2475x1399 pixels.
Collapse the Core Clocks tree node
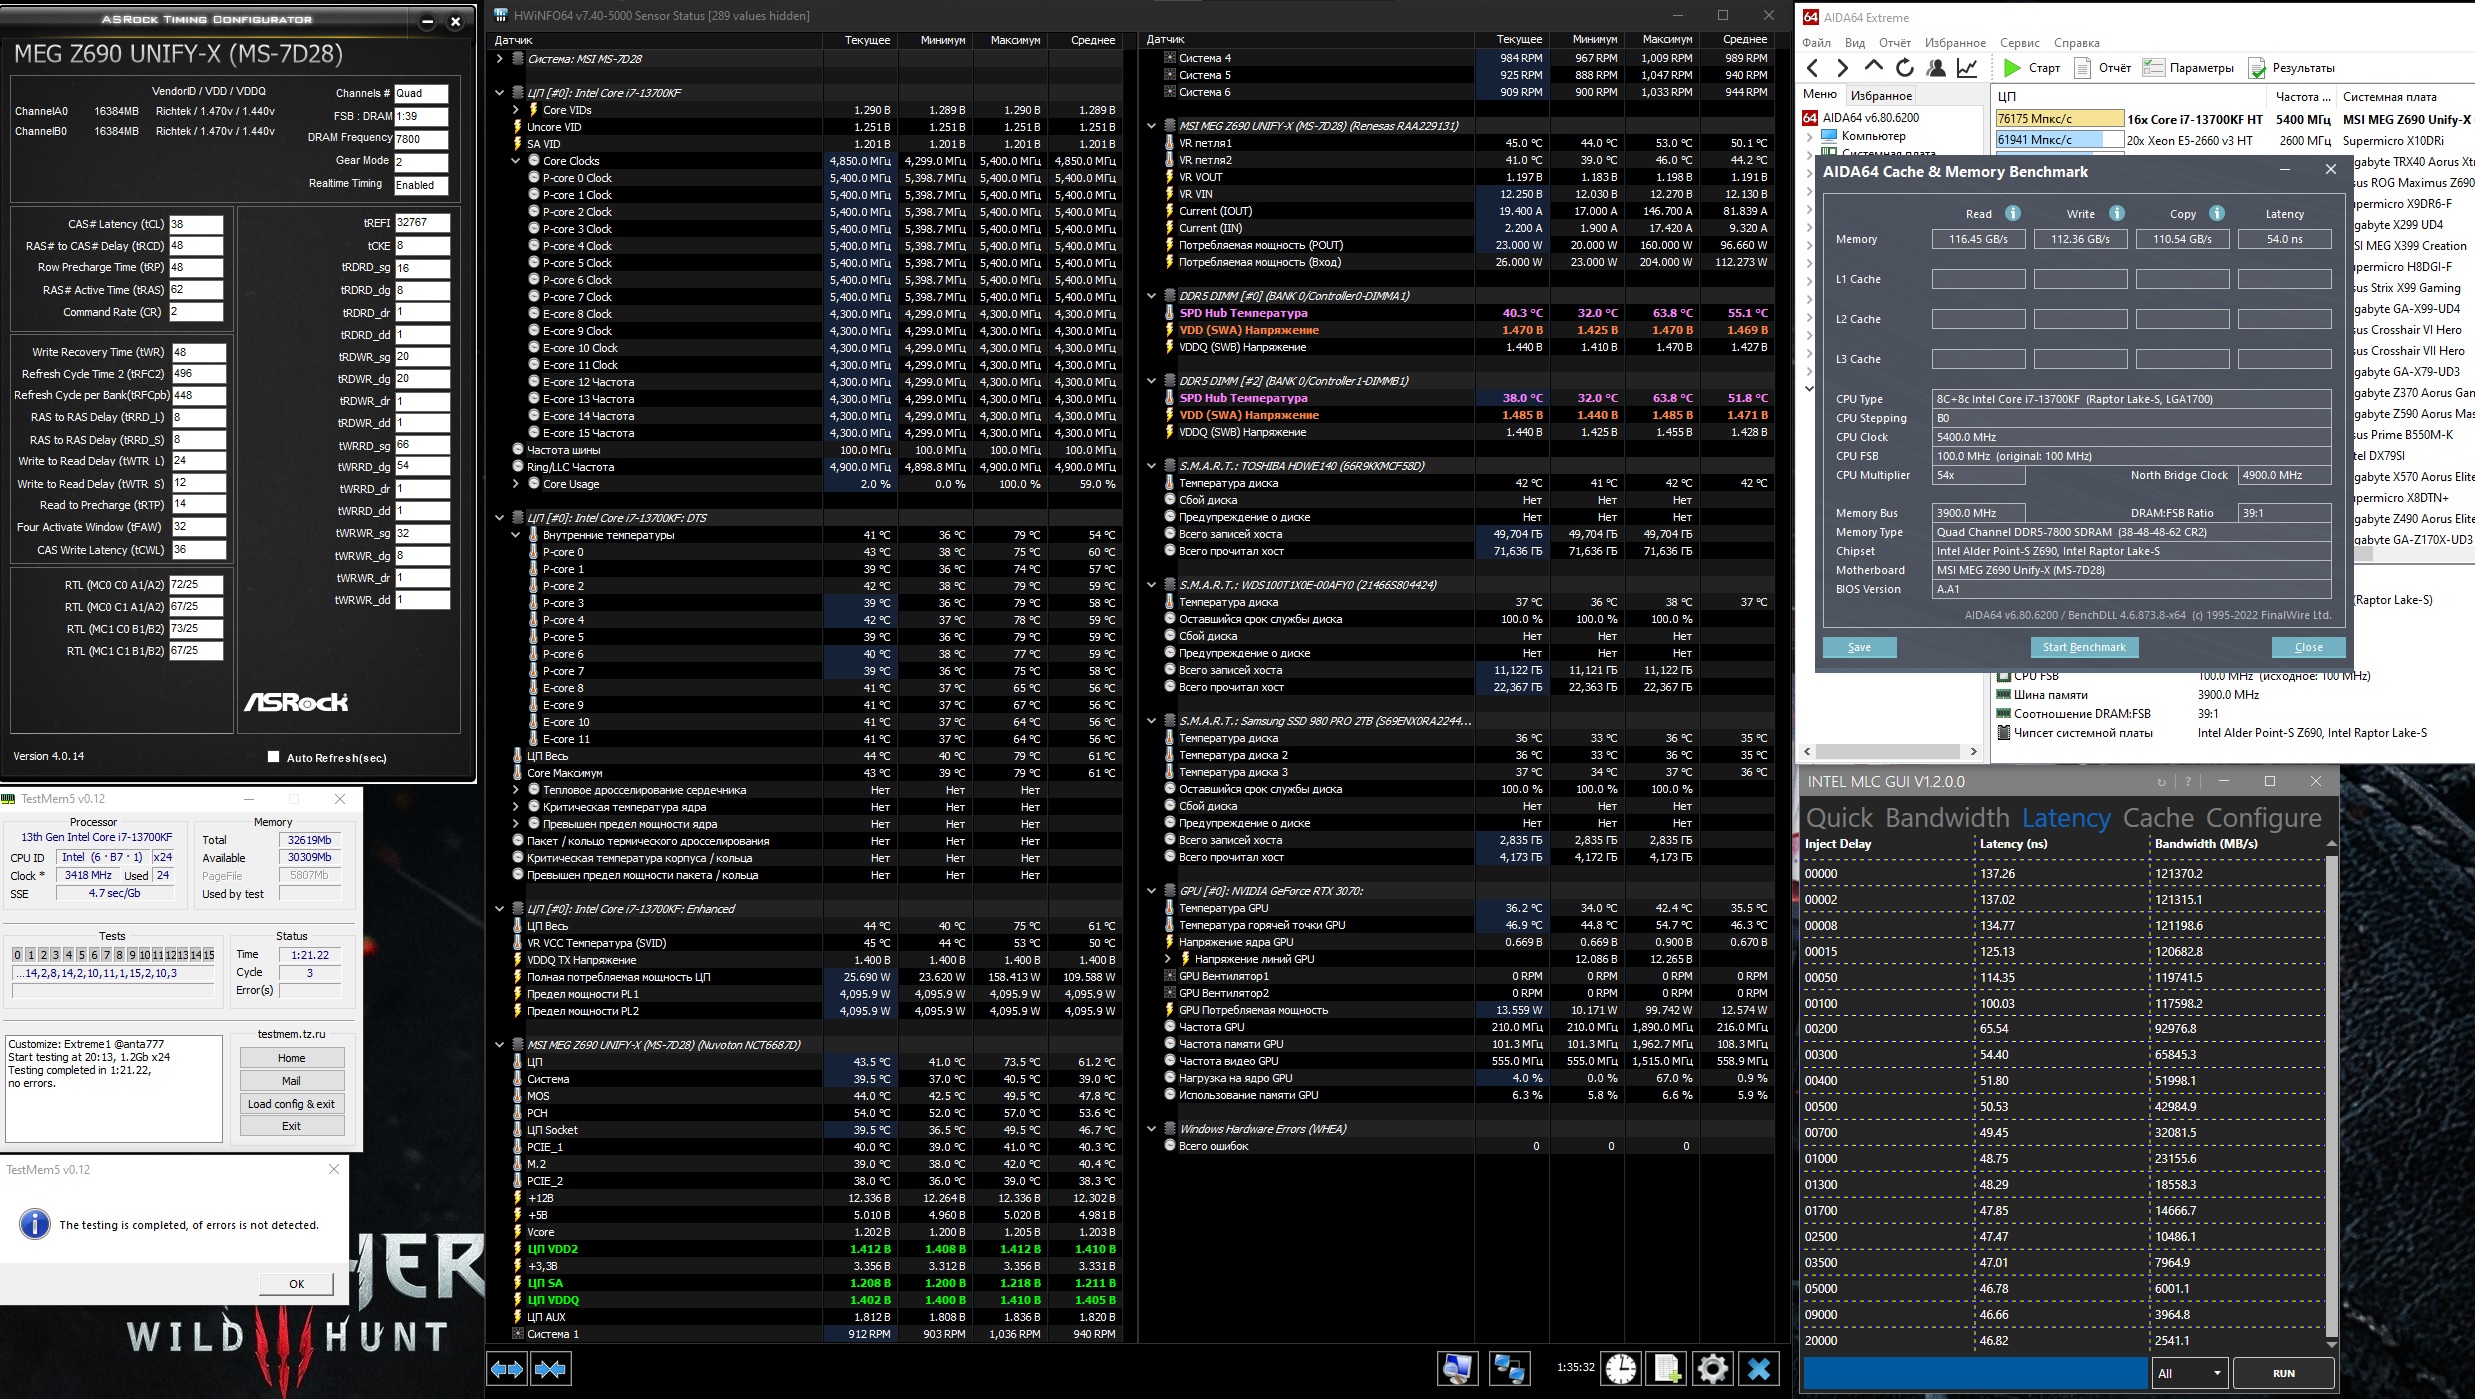tap(516, 161)
